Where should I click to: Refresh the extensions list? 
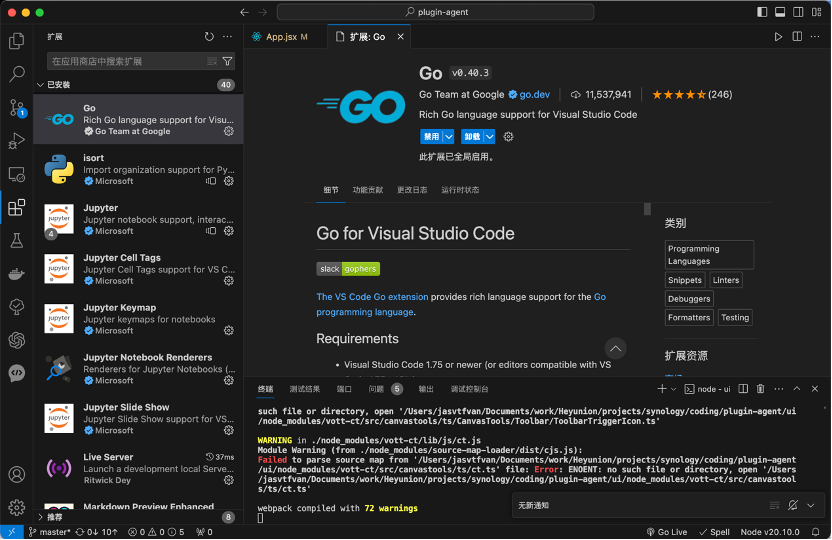coord(209,37)
